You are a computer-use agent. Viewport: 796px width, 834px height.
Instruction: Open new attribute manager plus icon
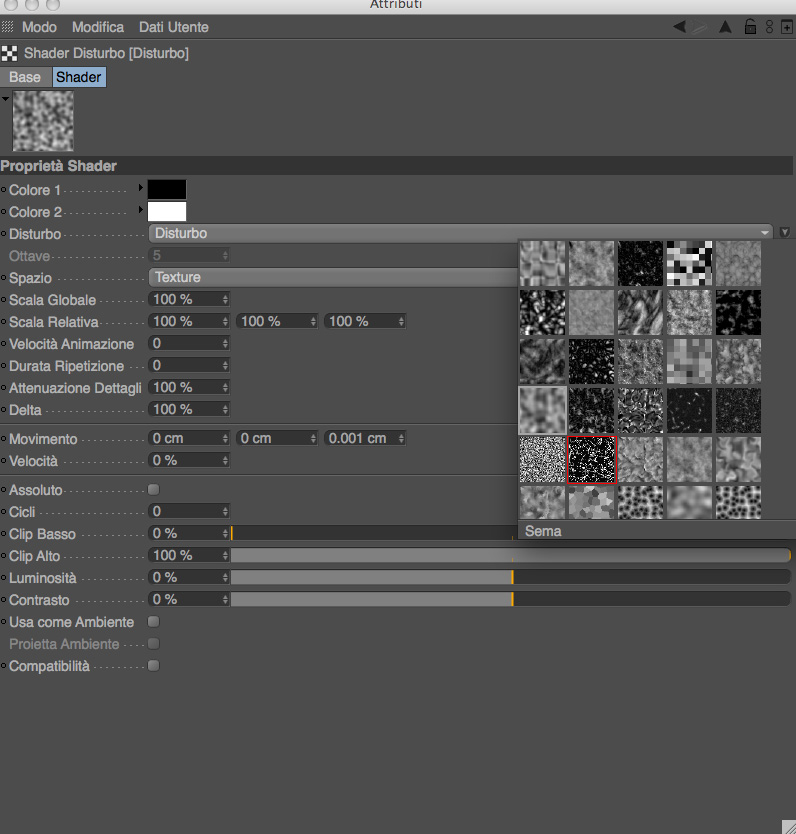787,27
